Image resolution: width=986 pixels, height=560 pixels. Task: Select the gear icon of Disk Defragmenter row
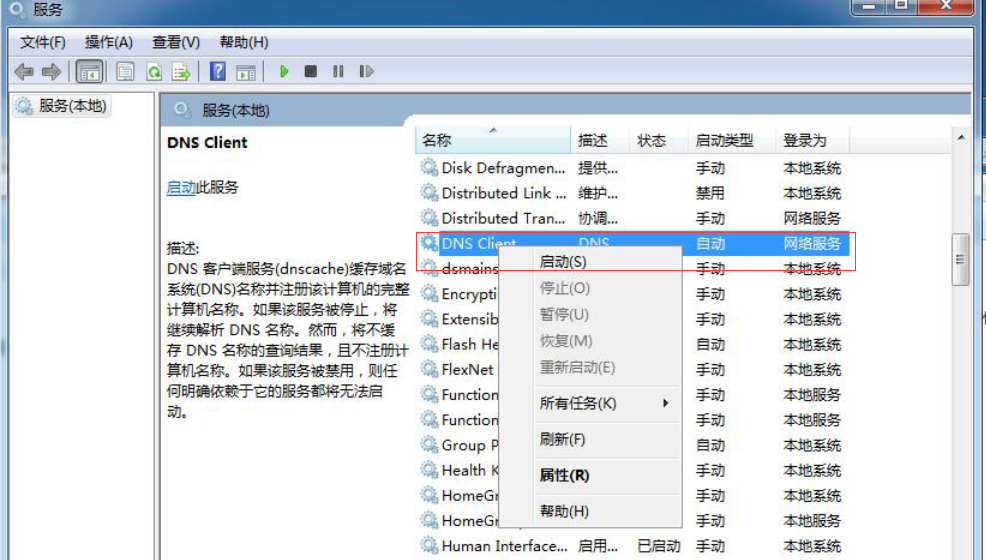429,168
